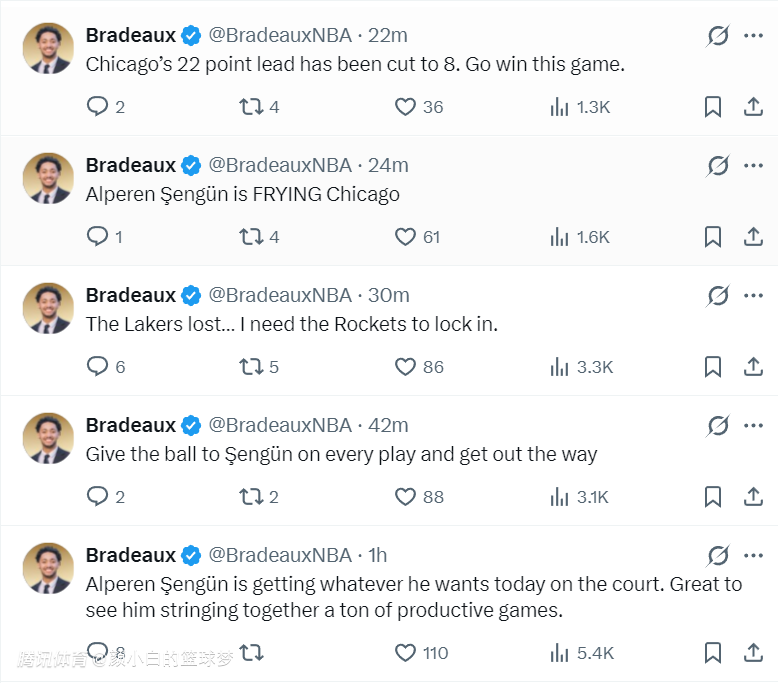The image size is (778, 683).
Task: Open more menu on "Give the ball" tweet
Action: [753, 425]
